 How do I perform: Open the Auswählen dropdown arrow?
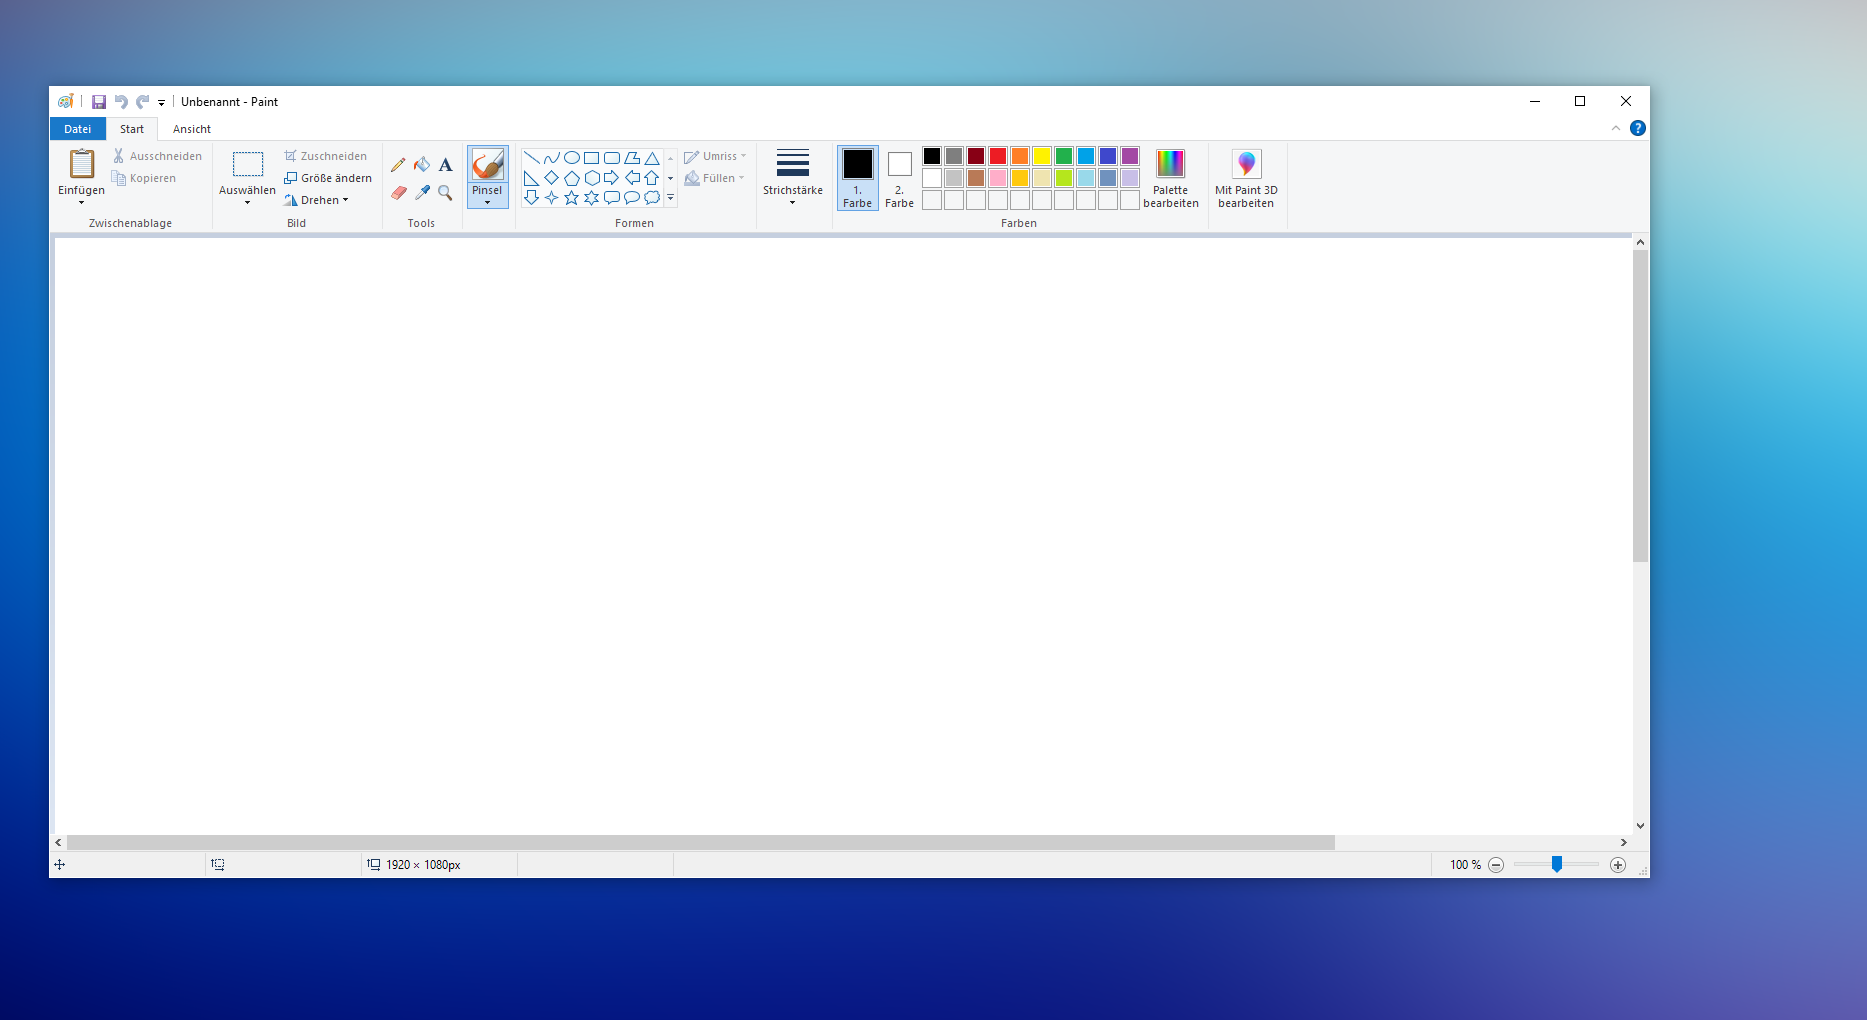pos(247,203)
